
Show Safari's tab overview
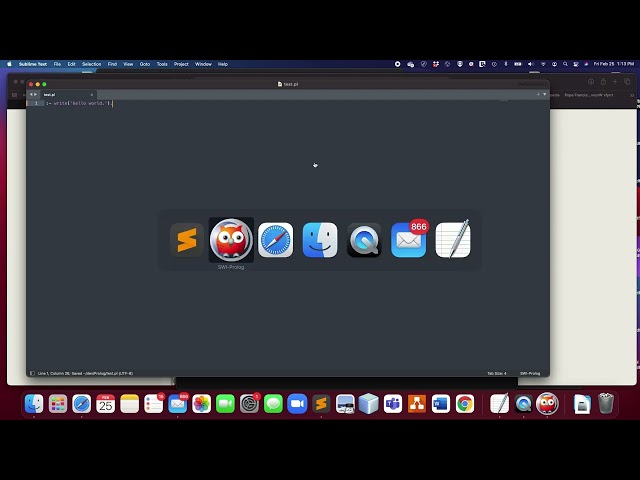tap(628, 82)
